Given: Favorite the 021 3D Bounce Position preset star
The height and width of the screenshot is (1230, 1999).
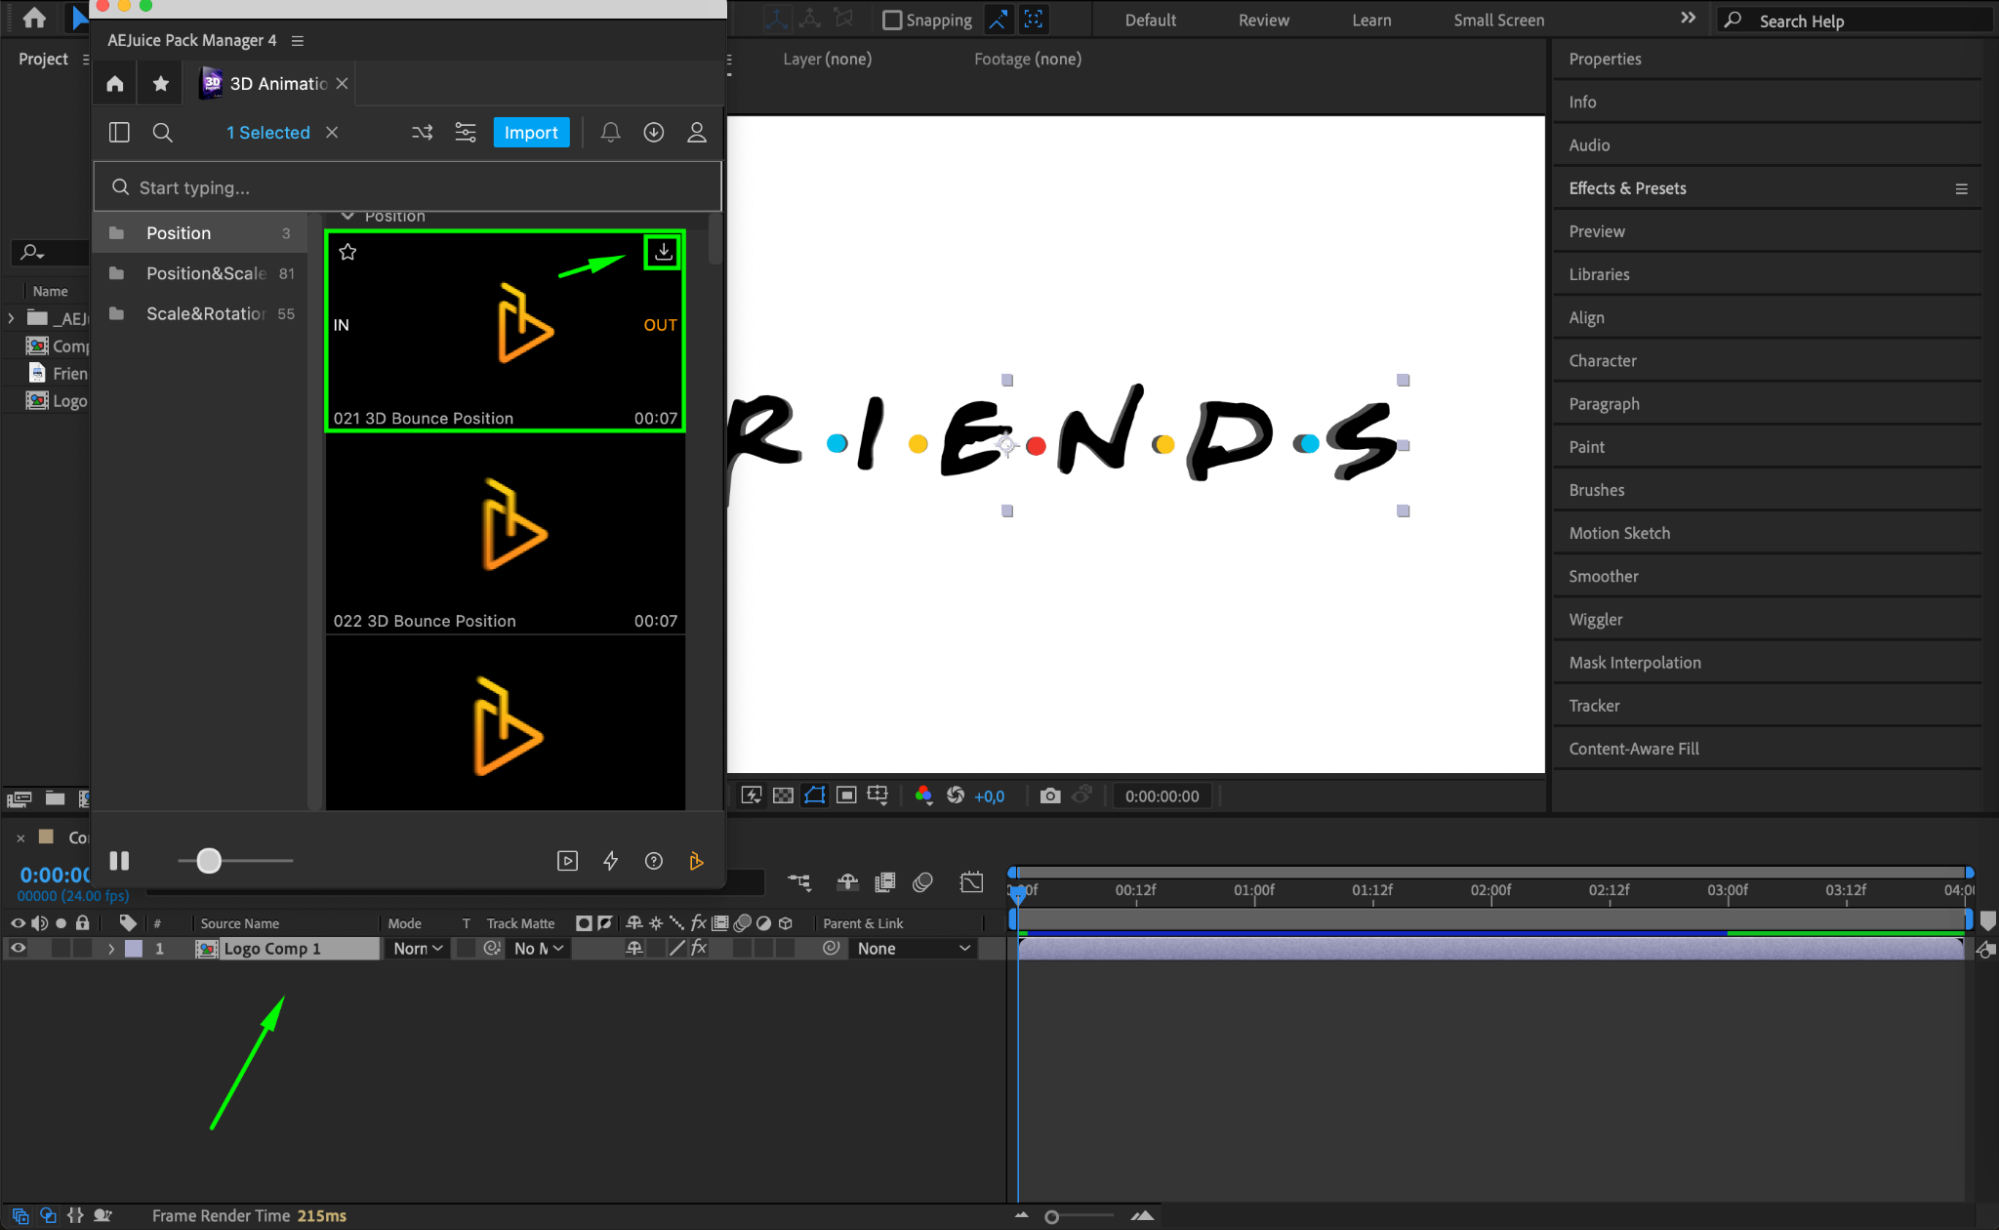Looking at the screenshot, I should click(x=348, y=252).
